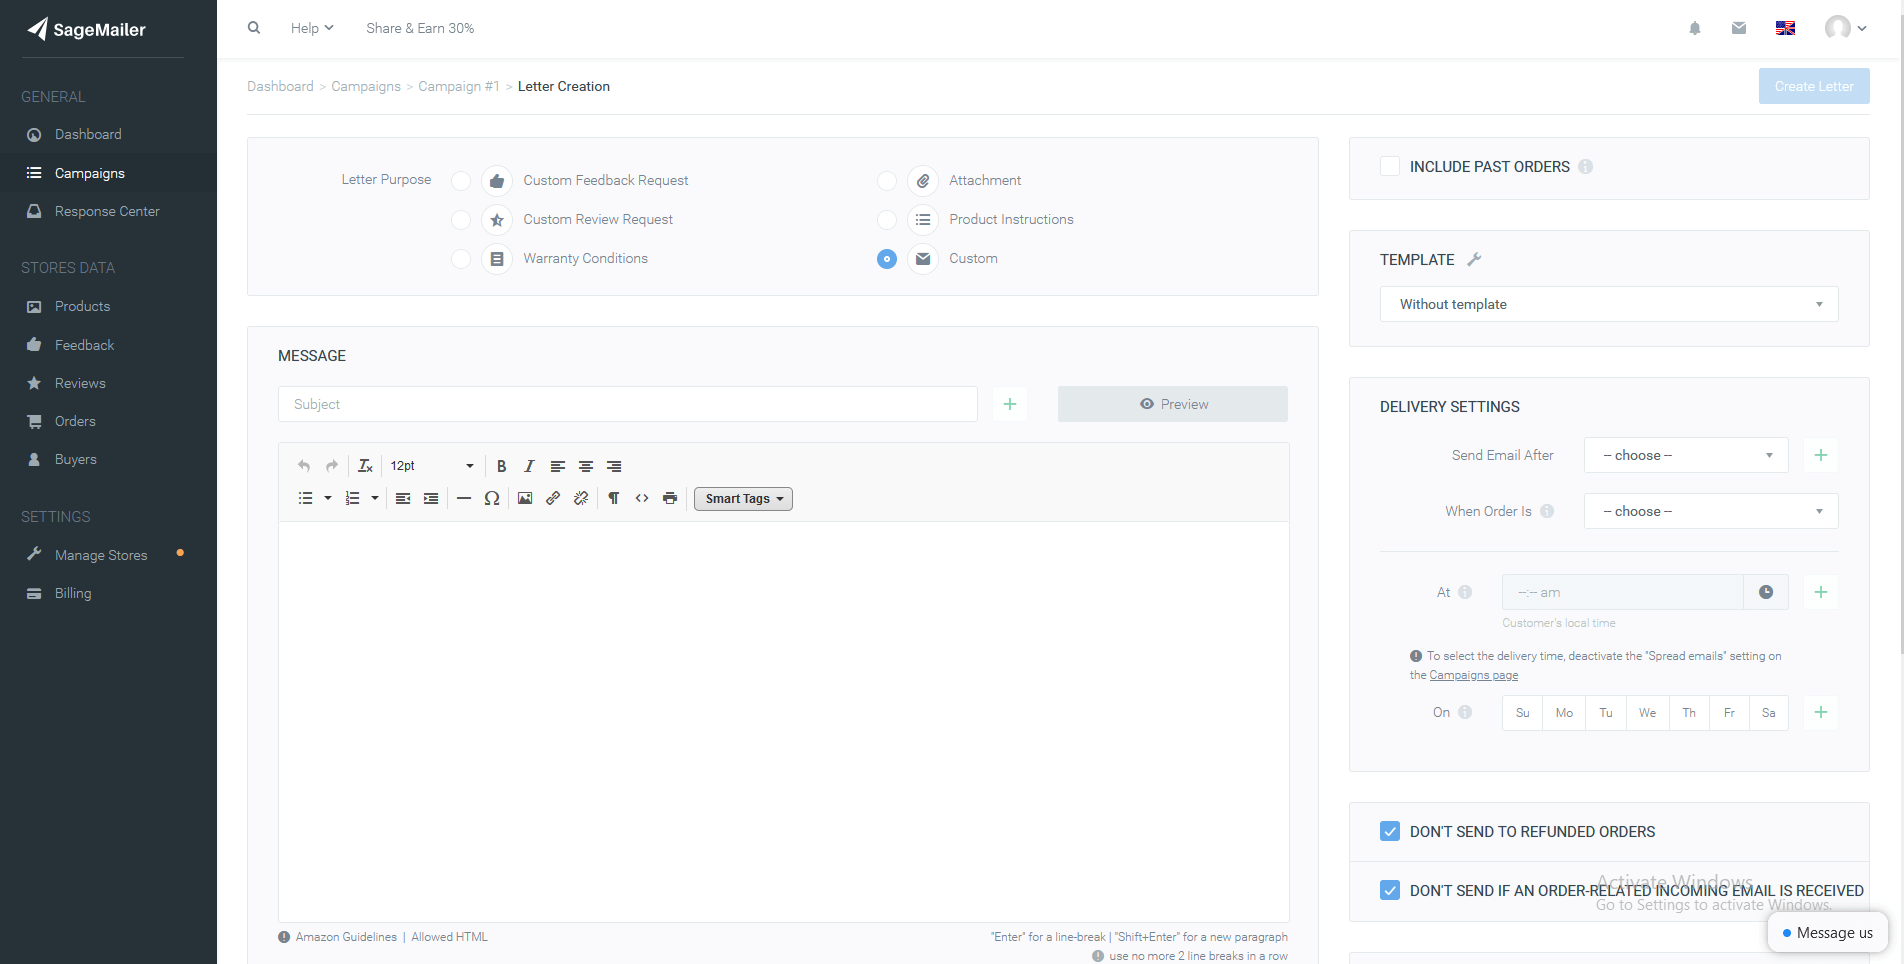Open the Message us chat widget
This screenshot has width=1904, height=964.
[x=1828, y=933]
